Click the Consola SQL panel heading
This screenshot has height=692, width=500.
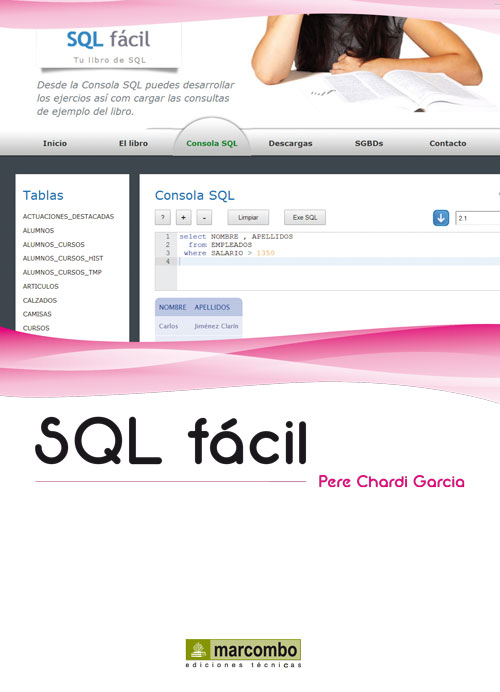(x=195, y=195)
